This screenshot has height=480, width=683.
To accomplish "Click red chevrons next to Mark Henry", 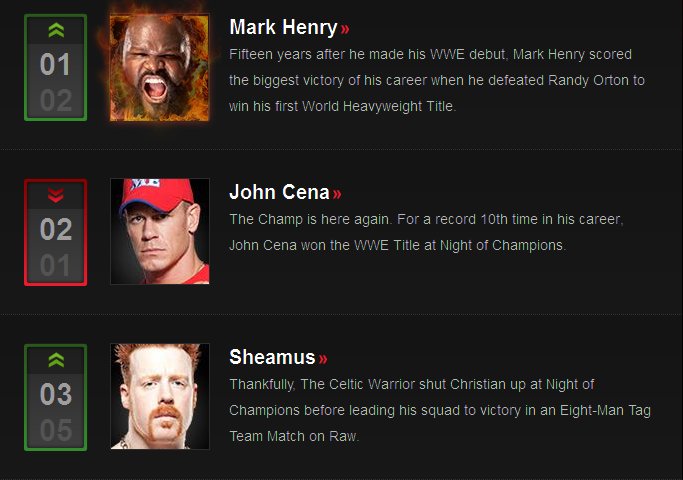I will 345,29.
